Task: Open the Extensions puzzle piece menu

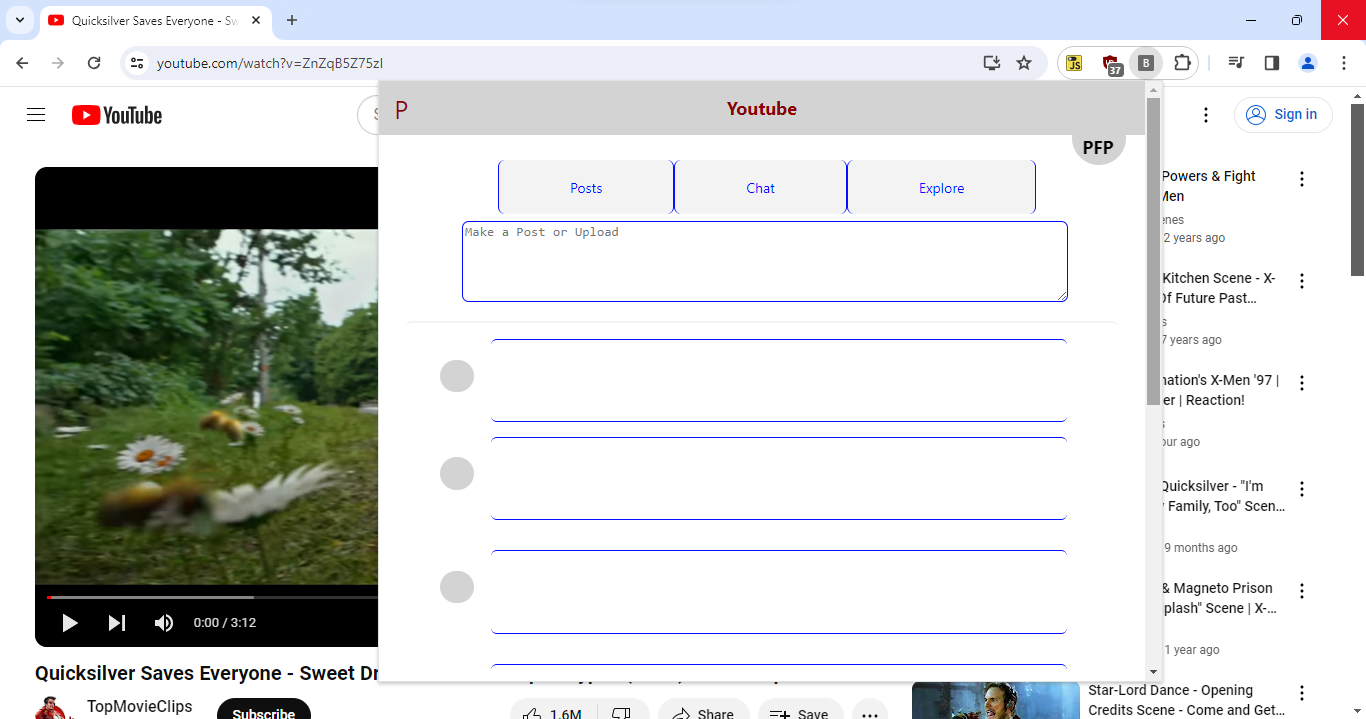Action: tap(1182, 63)
